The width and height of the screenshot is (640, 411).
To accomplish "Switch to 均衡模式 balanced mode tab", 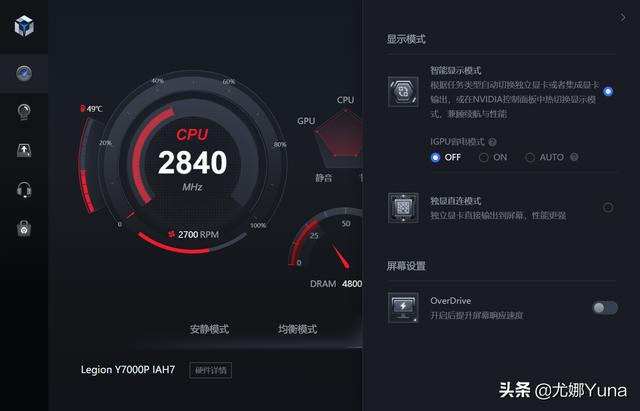I will [298, 329].
